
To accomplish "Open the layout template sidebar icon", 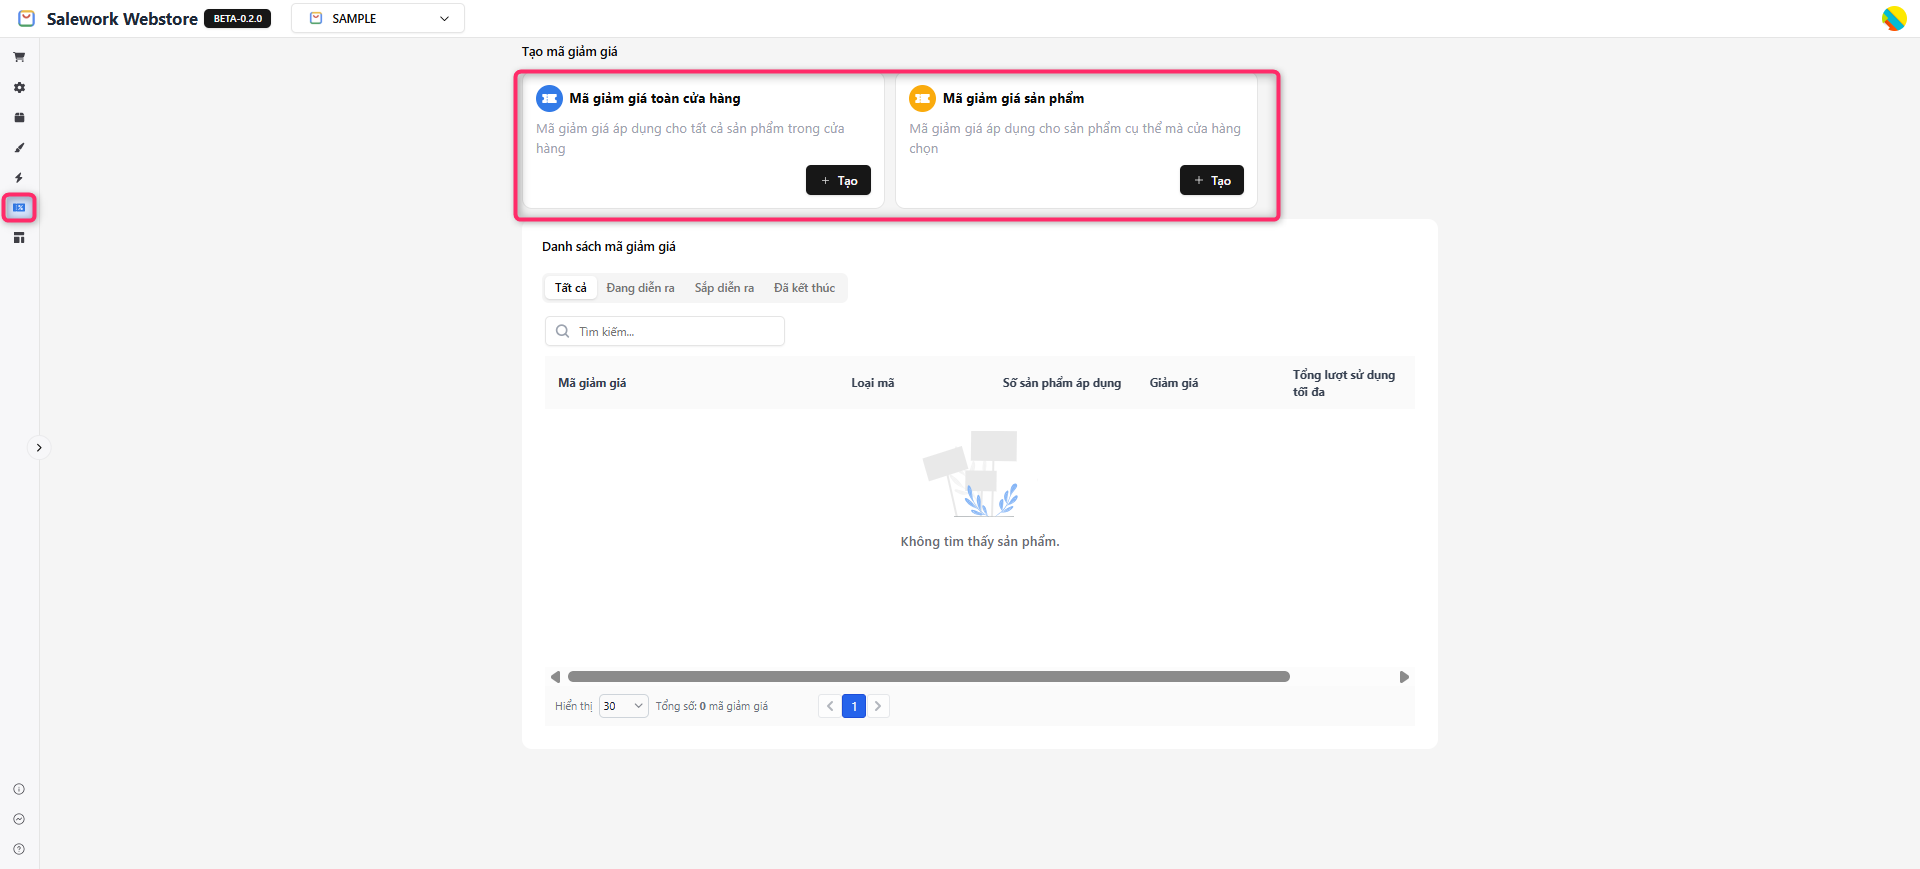I will pos(19,238).
